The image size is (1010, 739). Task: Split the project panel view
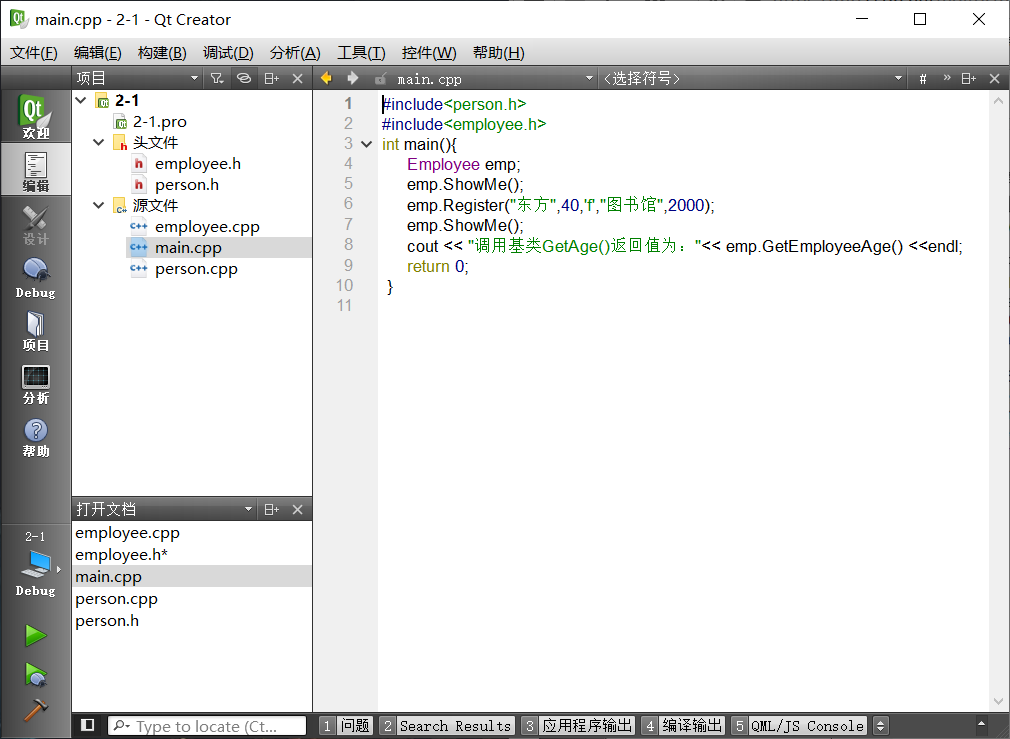tap(272, 79)
